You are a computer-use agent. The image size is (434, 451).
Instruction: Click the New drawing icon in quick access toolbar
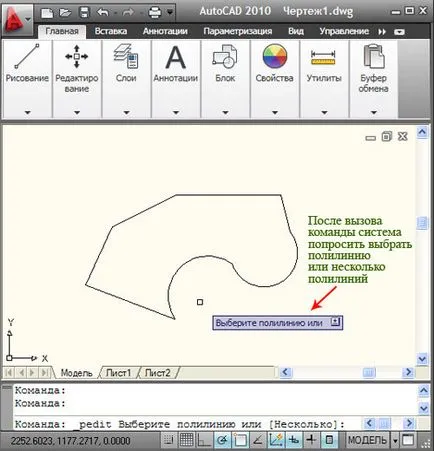(x=47, y=13)
